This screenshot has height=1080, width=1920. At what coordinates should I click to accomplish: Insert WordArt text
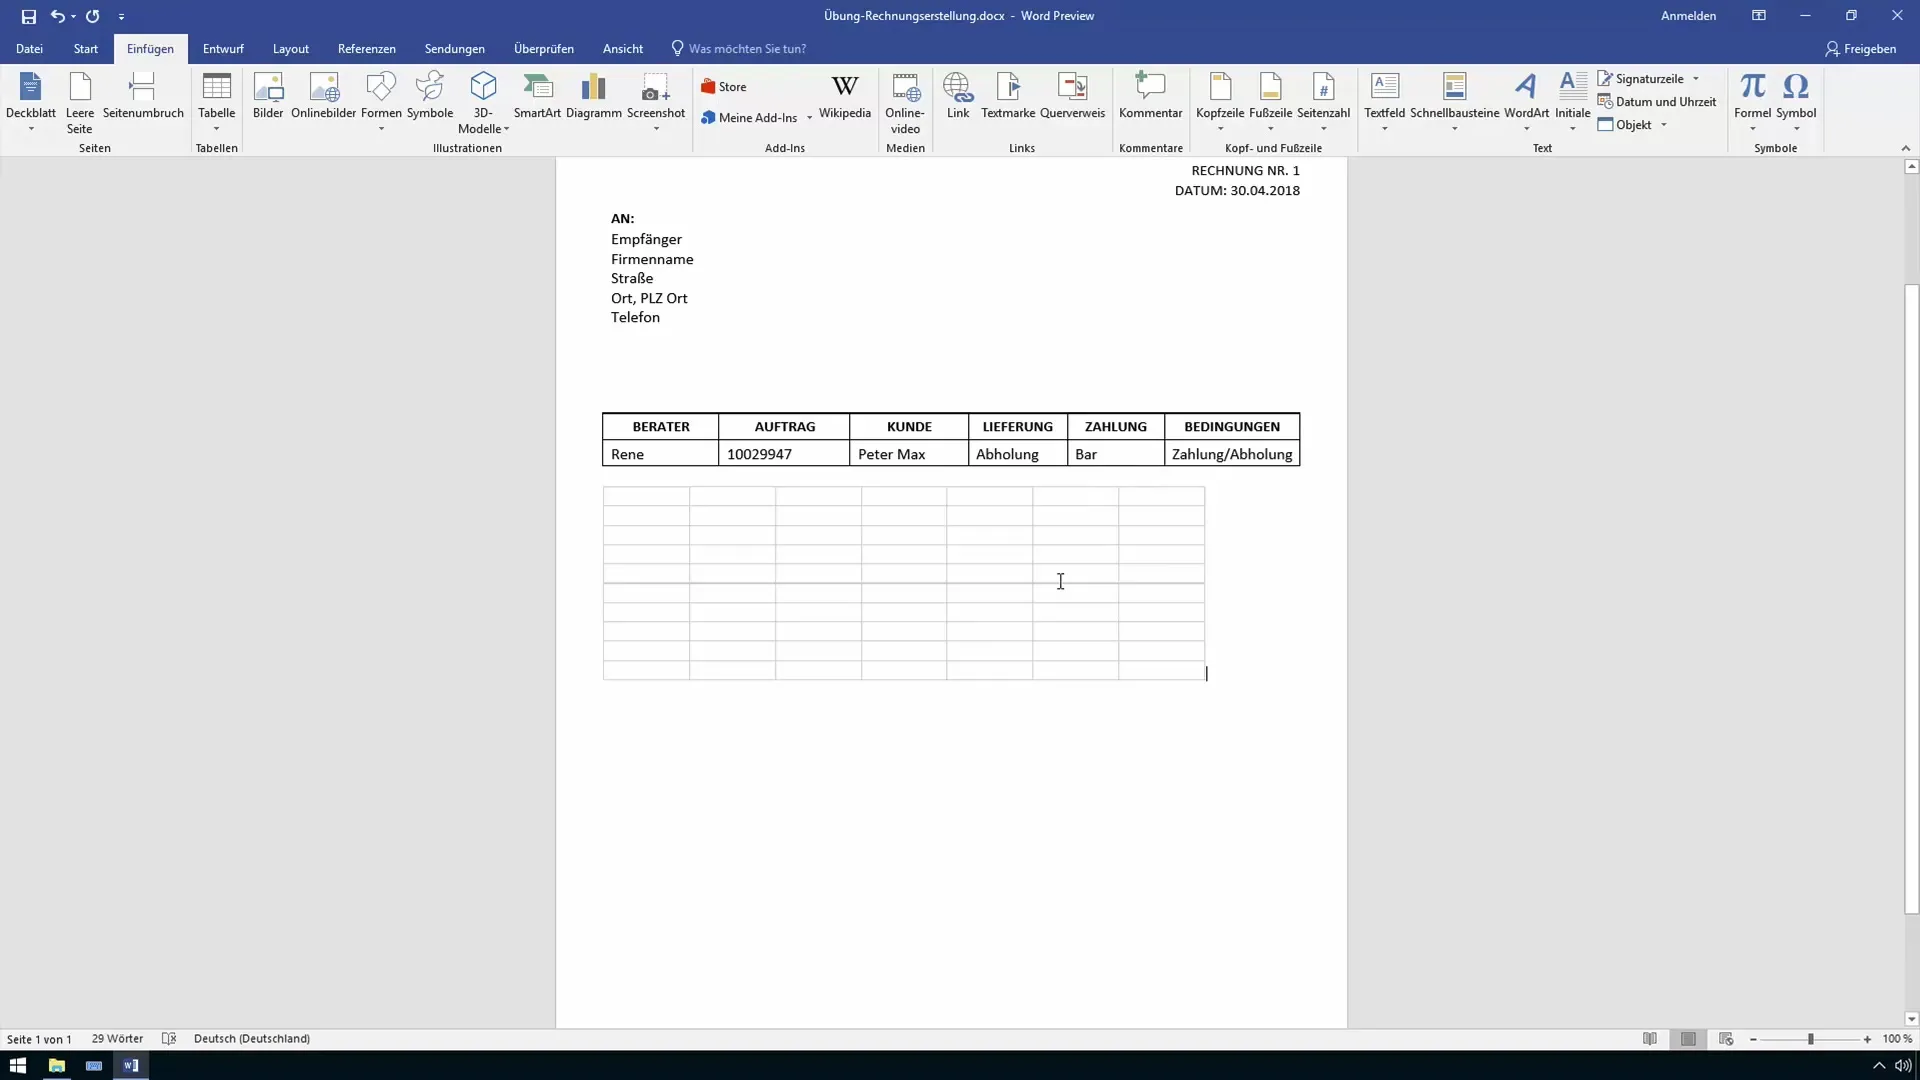pos(1526,102)
